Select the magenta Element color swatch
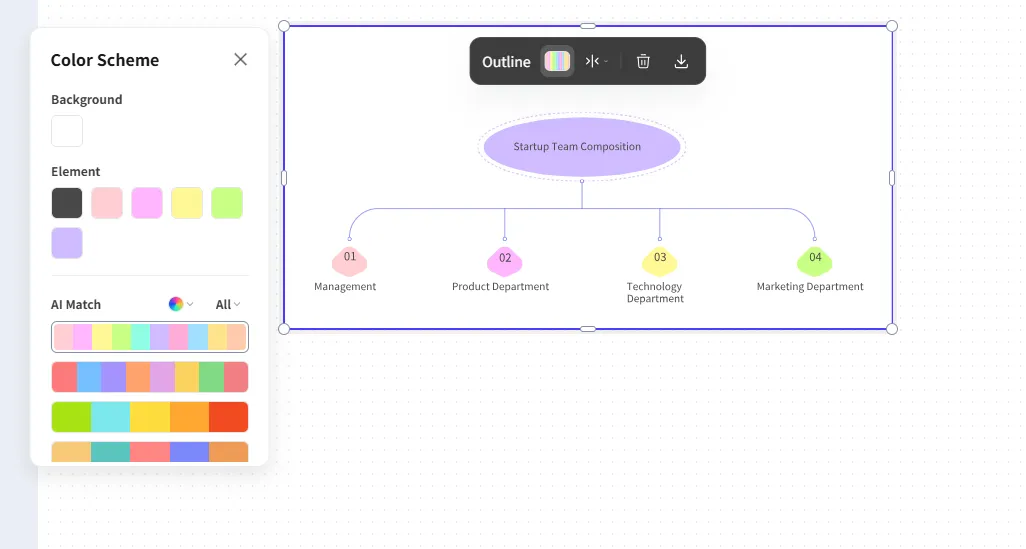Screen dimensions: 1026x549 (147, 203)
